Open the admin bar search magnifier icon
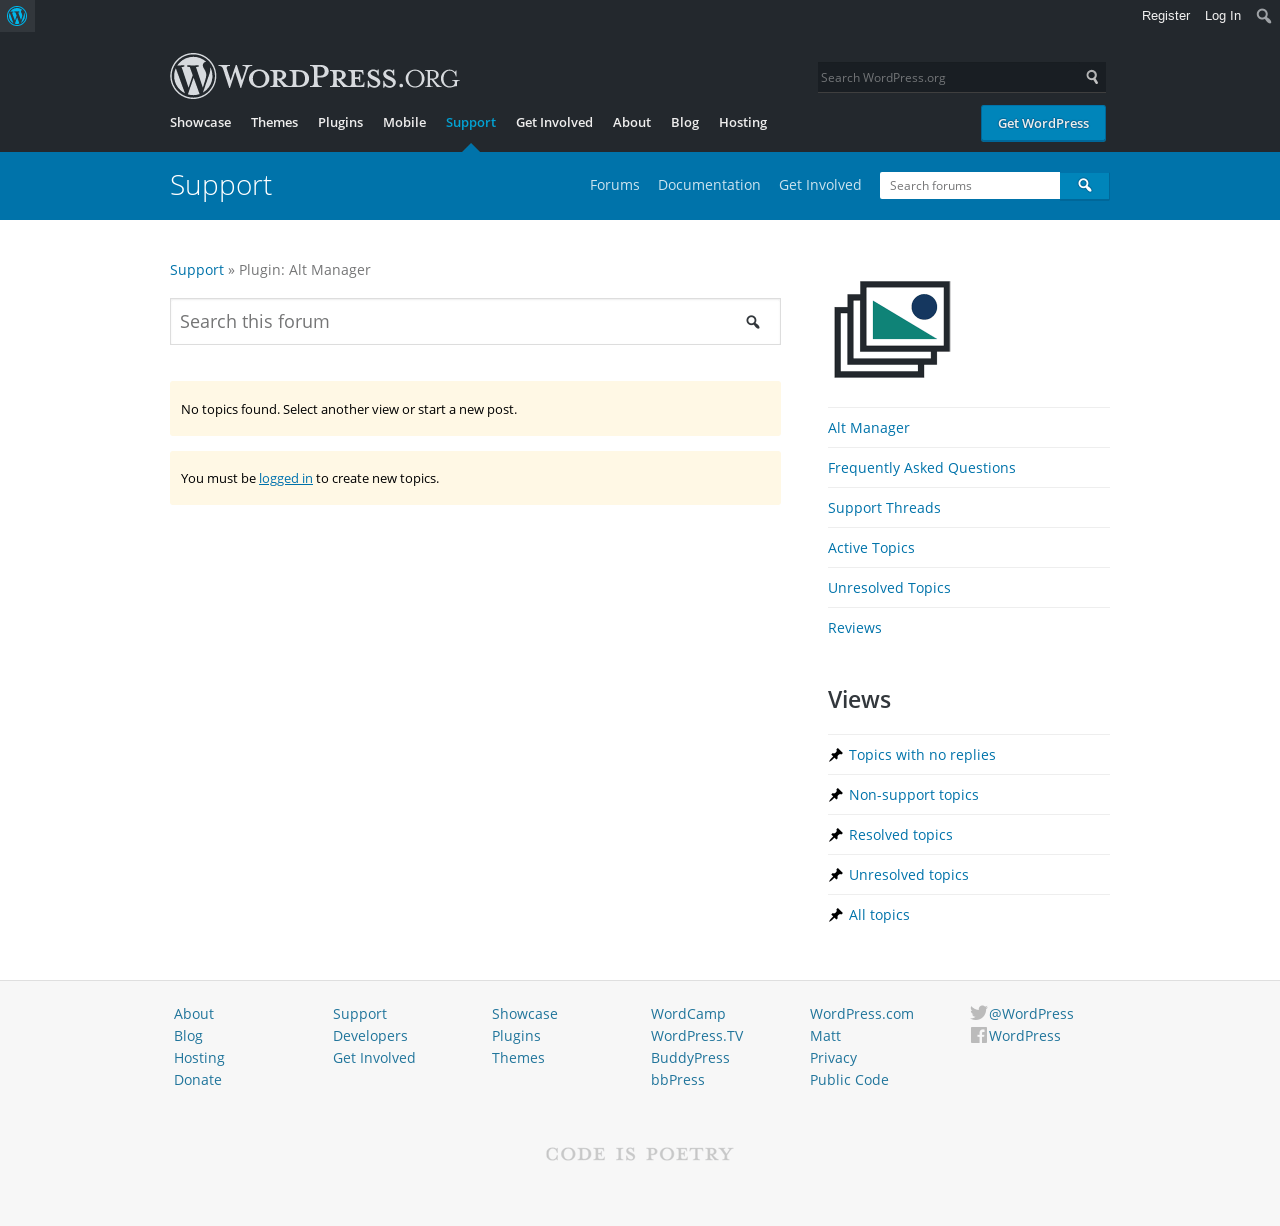 tap(1264, 16)
